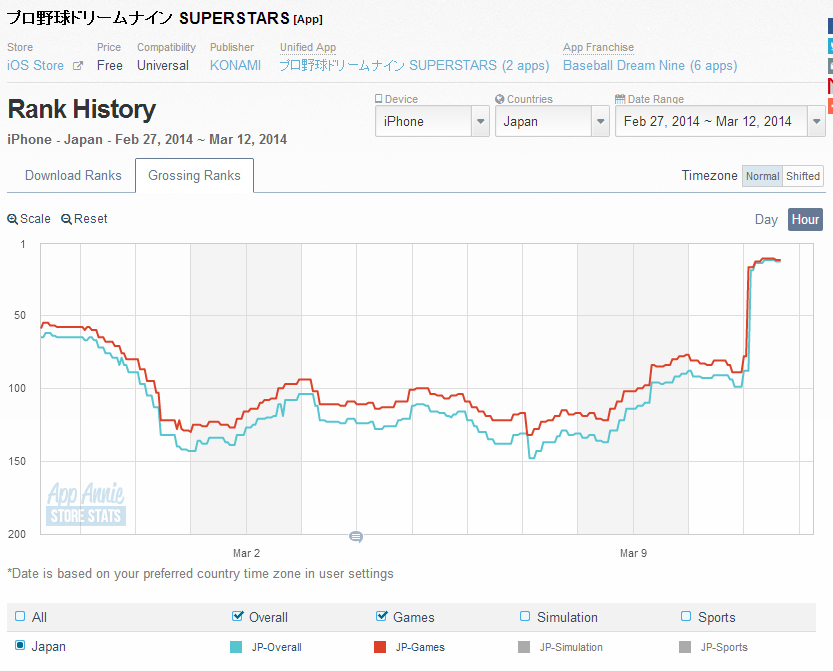This screenshot has height=671, width=833.
Task: Click the Facebook share icon
Action: tap(829, 25)
